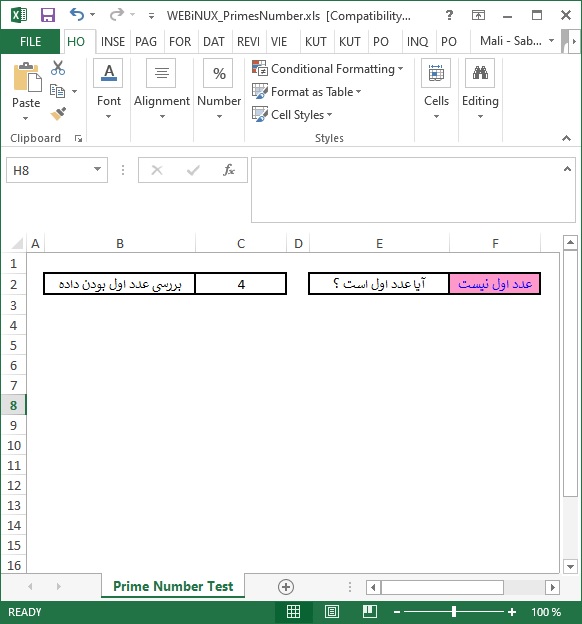Select the Prime Number Test sheet tab

point(173,586)
